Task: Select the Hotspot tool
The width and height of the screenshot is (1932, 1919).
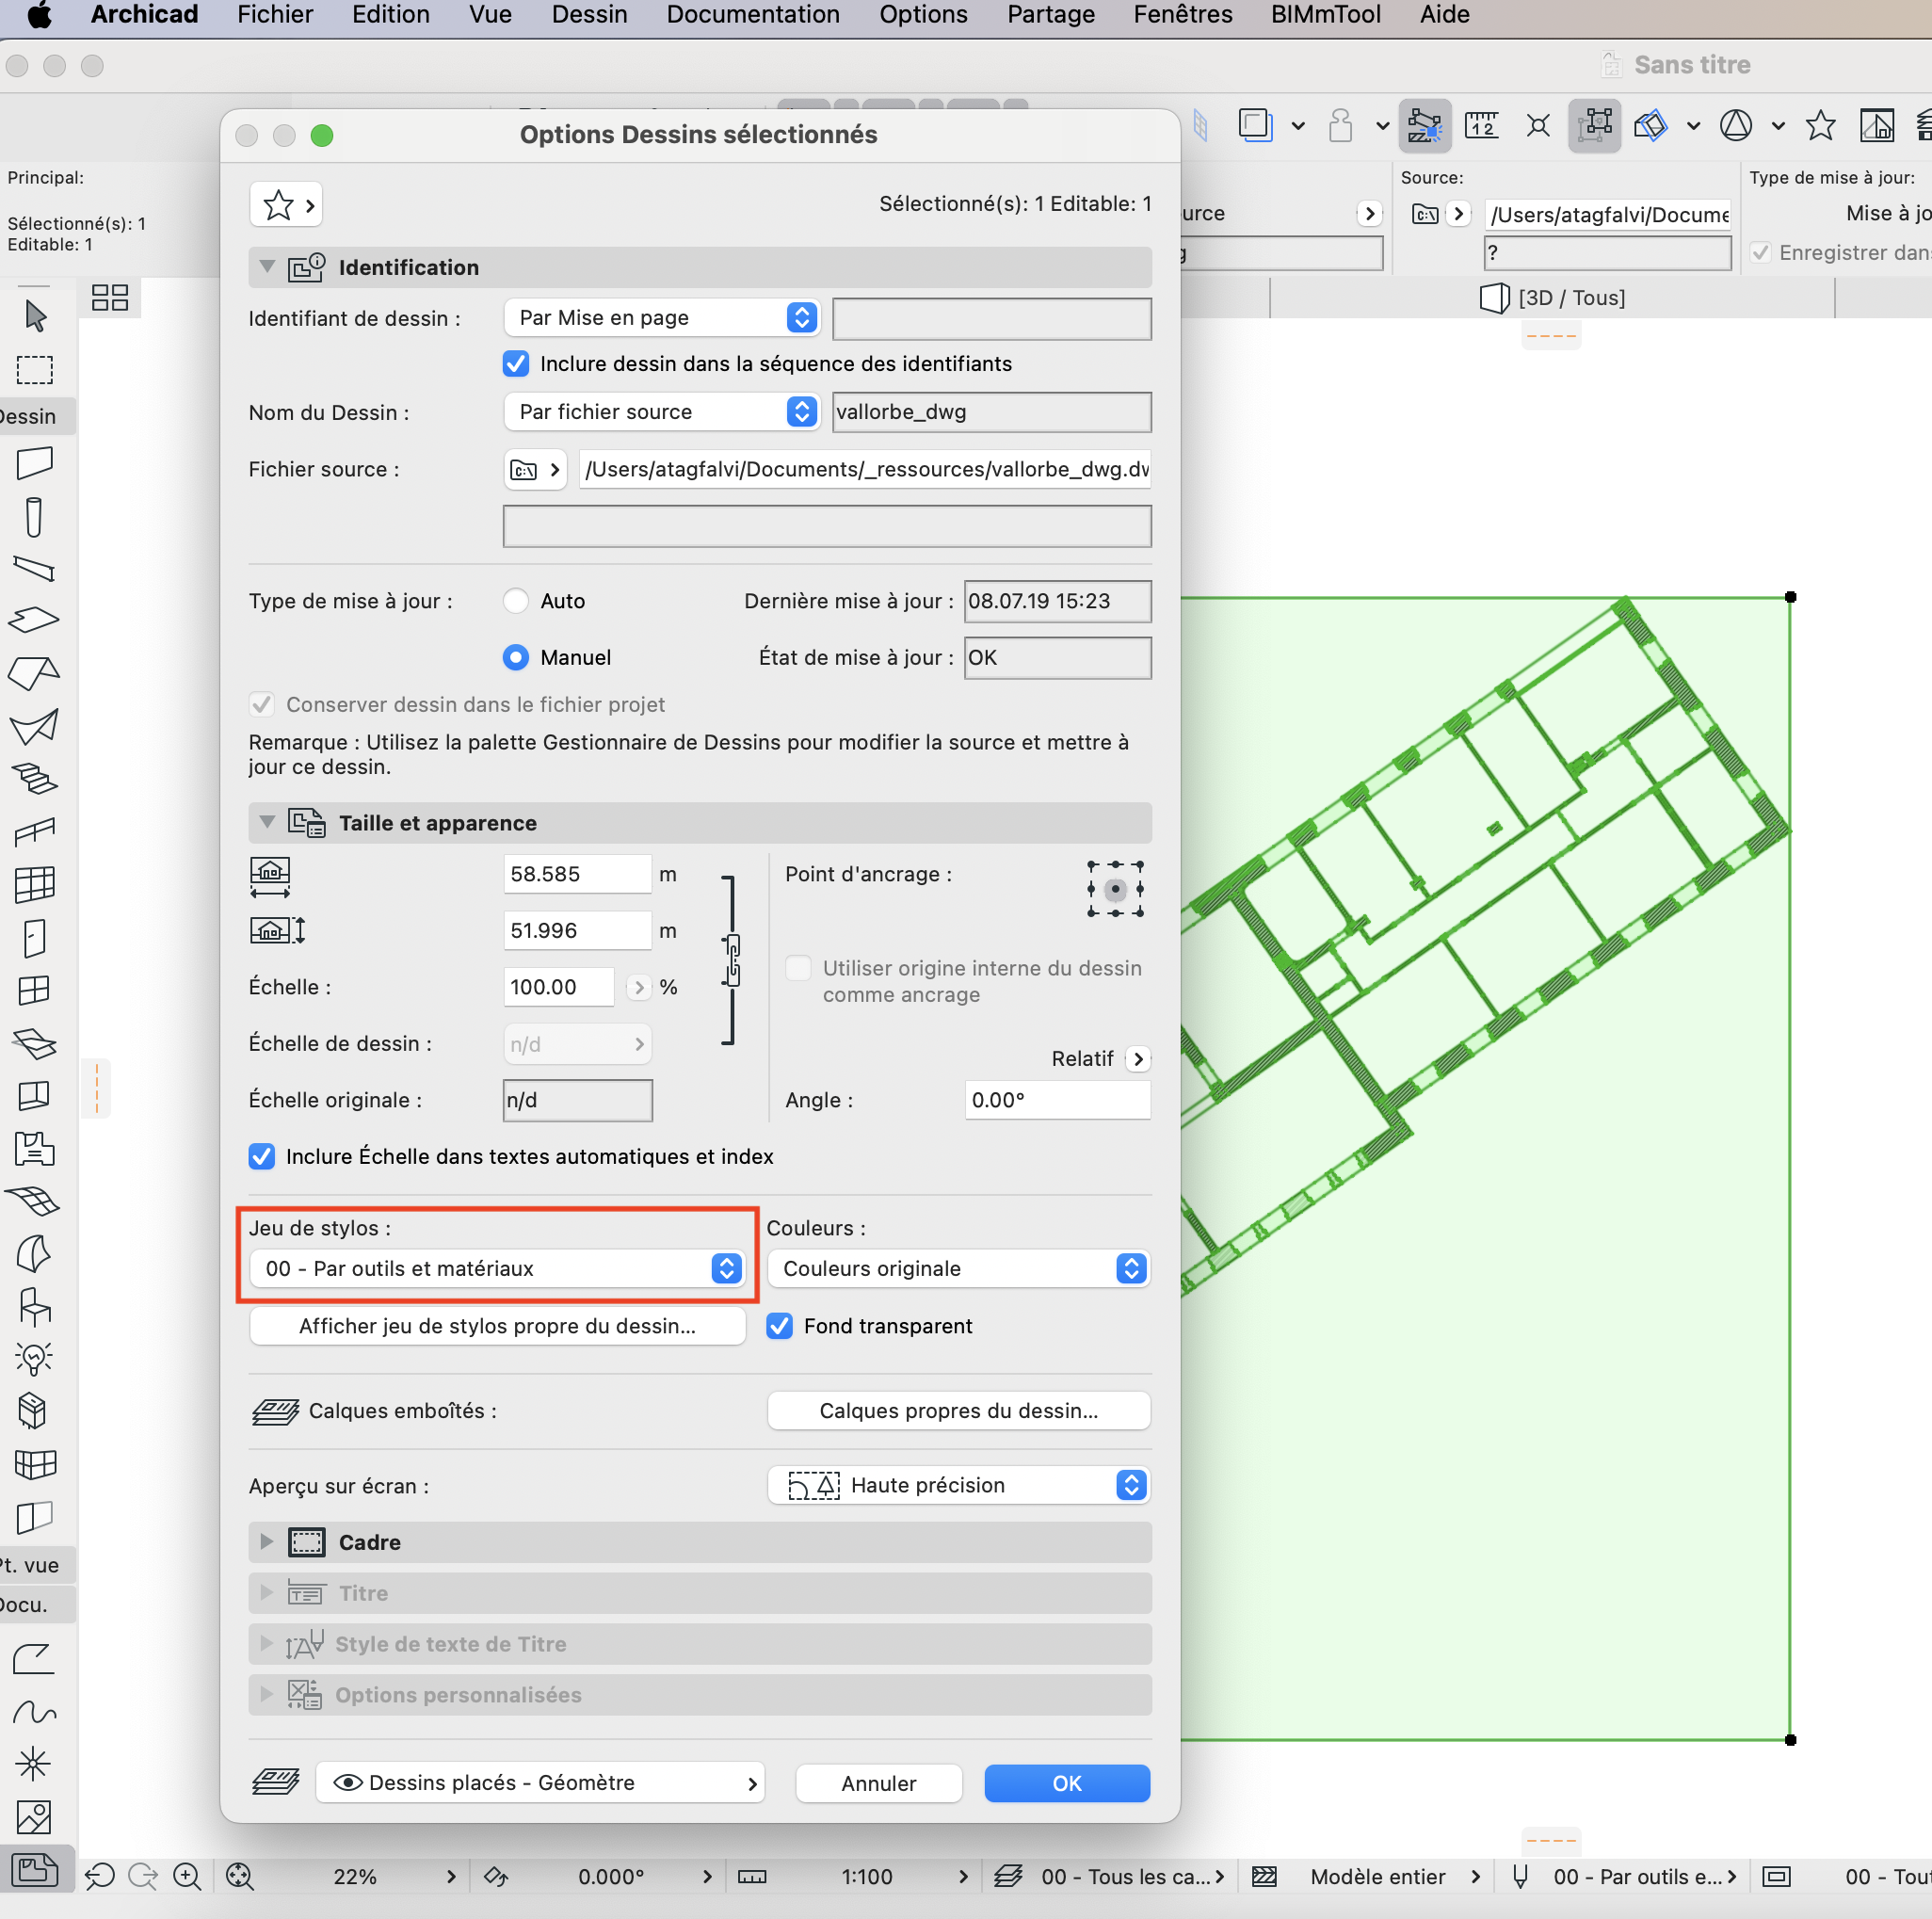Action: 35,1763
